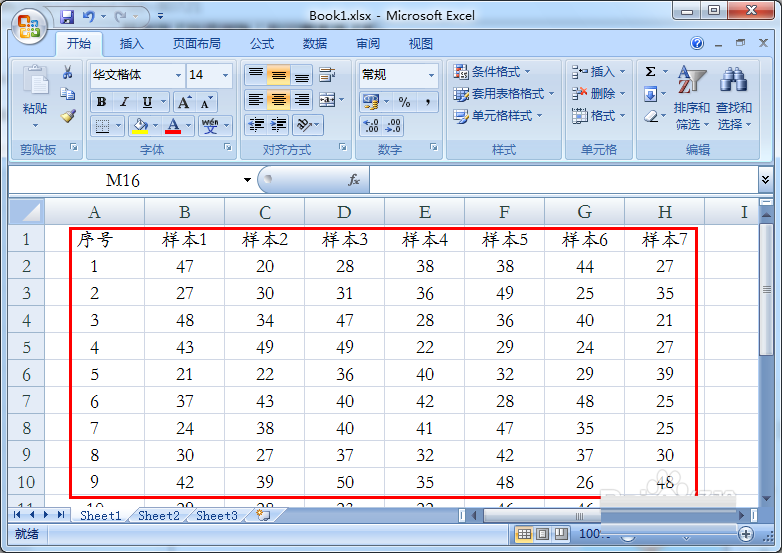This screenshot has width=782, height=553.
Task: Click the insert function fx icon
Action: pos(353,180)
